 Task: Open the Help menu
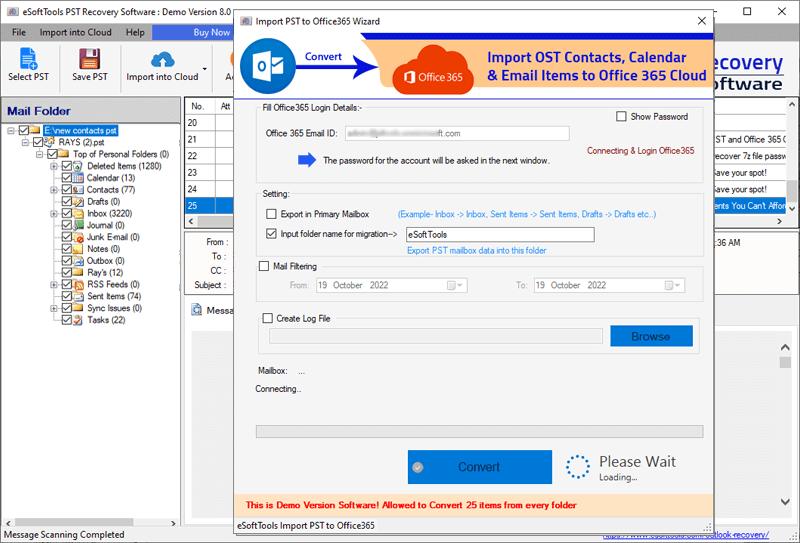point(135,32)
